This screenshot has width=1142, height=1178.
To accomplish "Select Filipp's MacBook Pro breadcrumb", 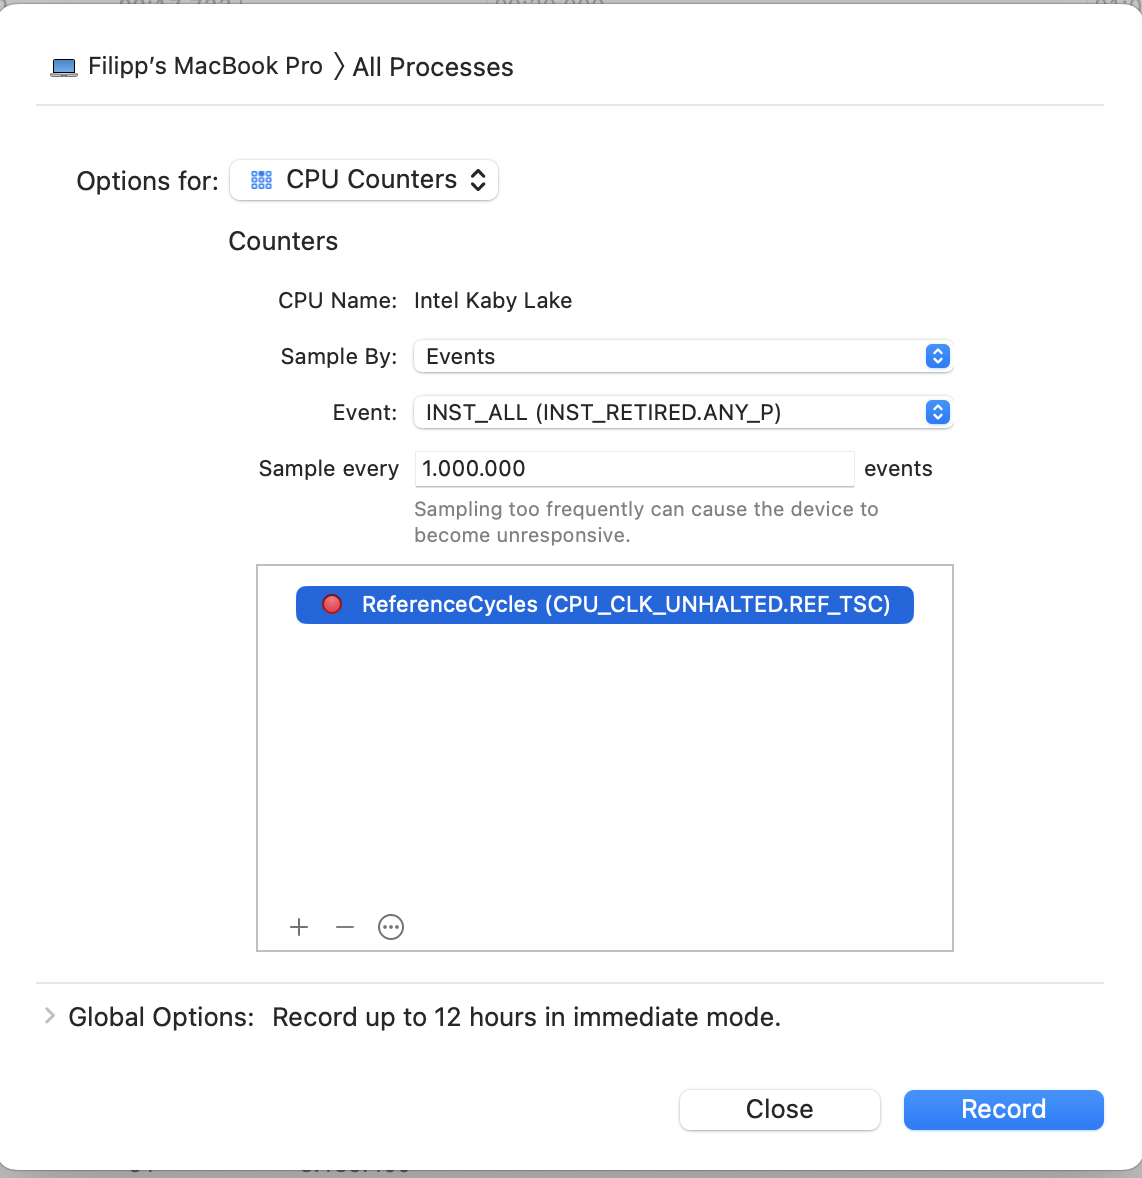I will click(x=205, y=67).
